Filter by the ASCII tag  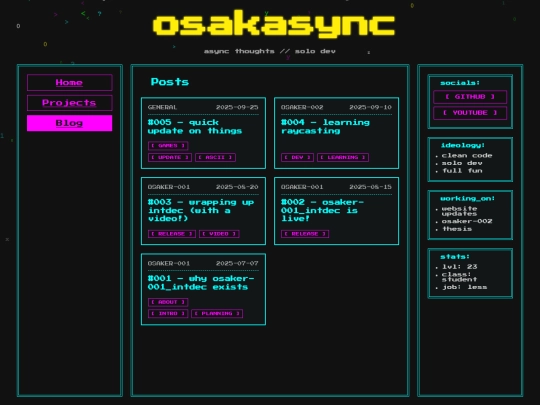[216, 157]
